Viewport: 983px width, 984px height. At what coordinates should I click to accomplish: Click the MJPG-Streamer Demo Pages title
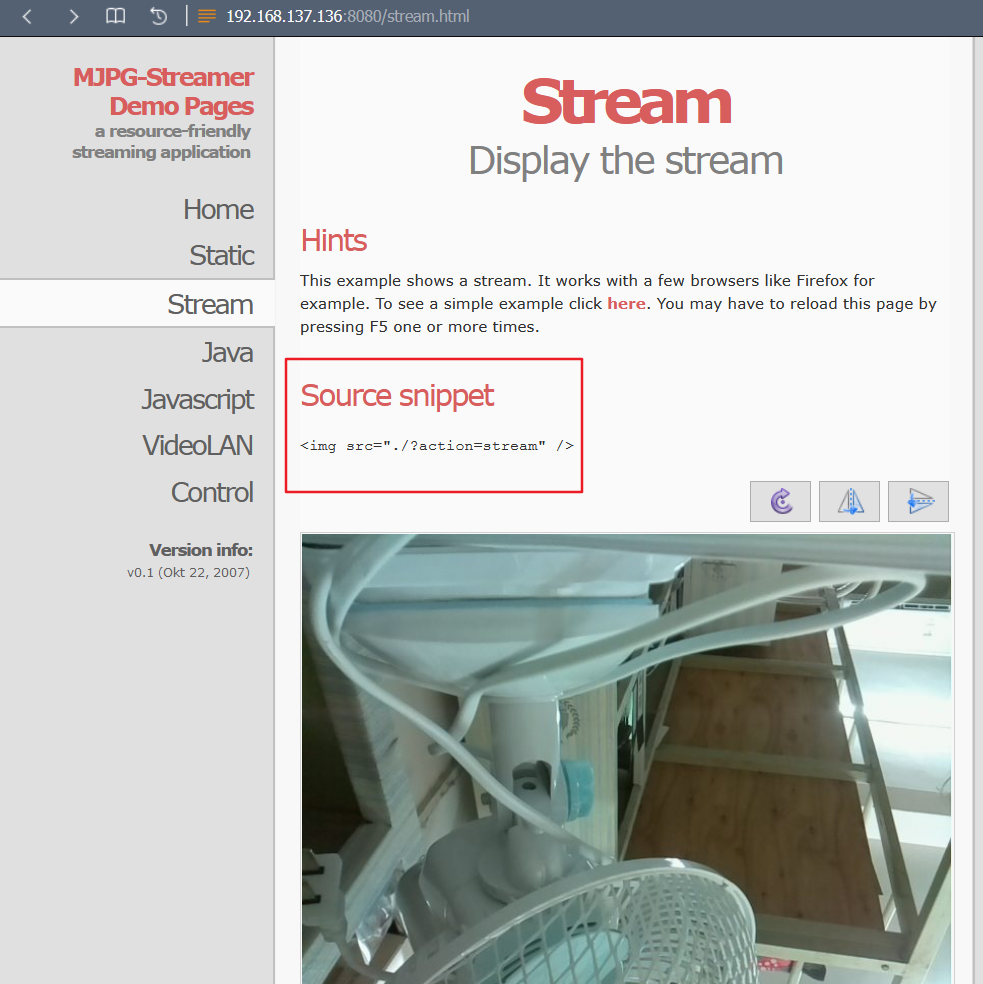[163, 92]
